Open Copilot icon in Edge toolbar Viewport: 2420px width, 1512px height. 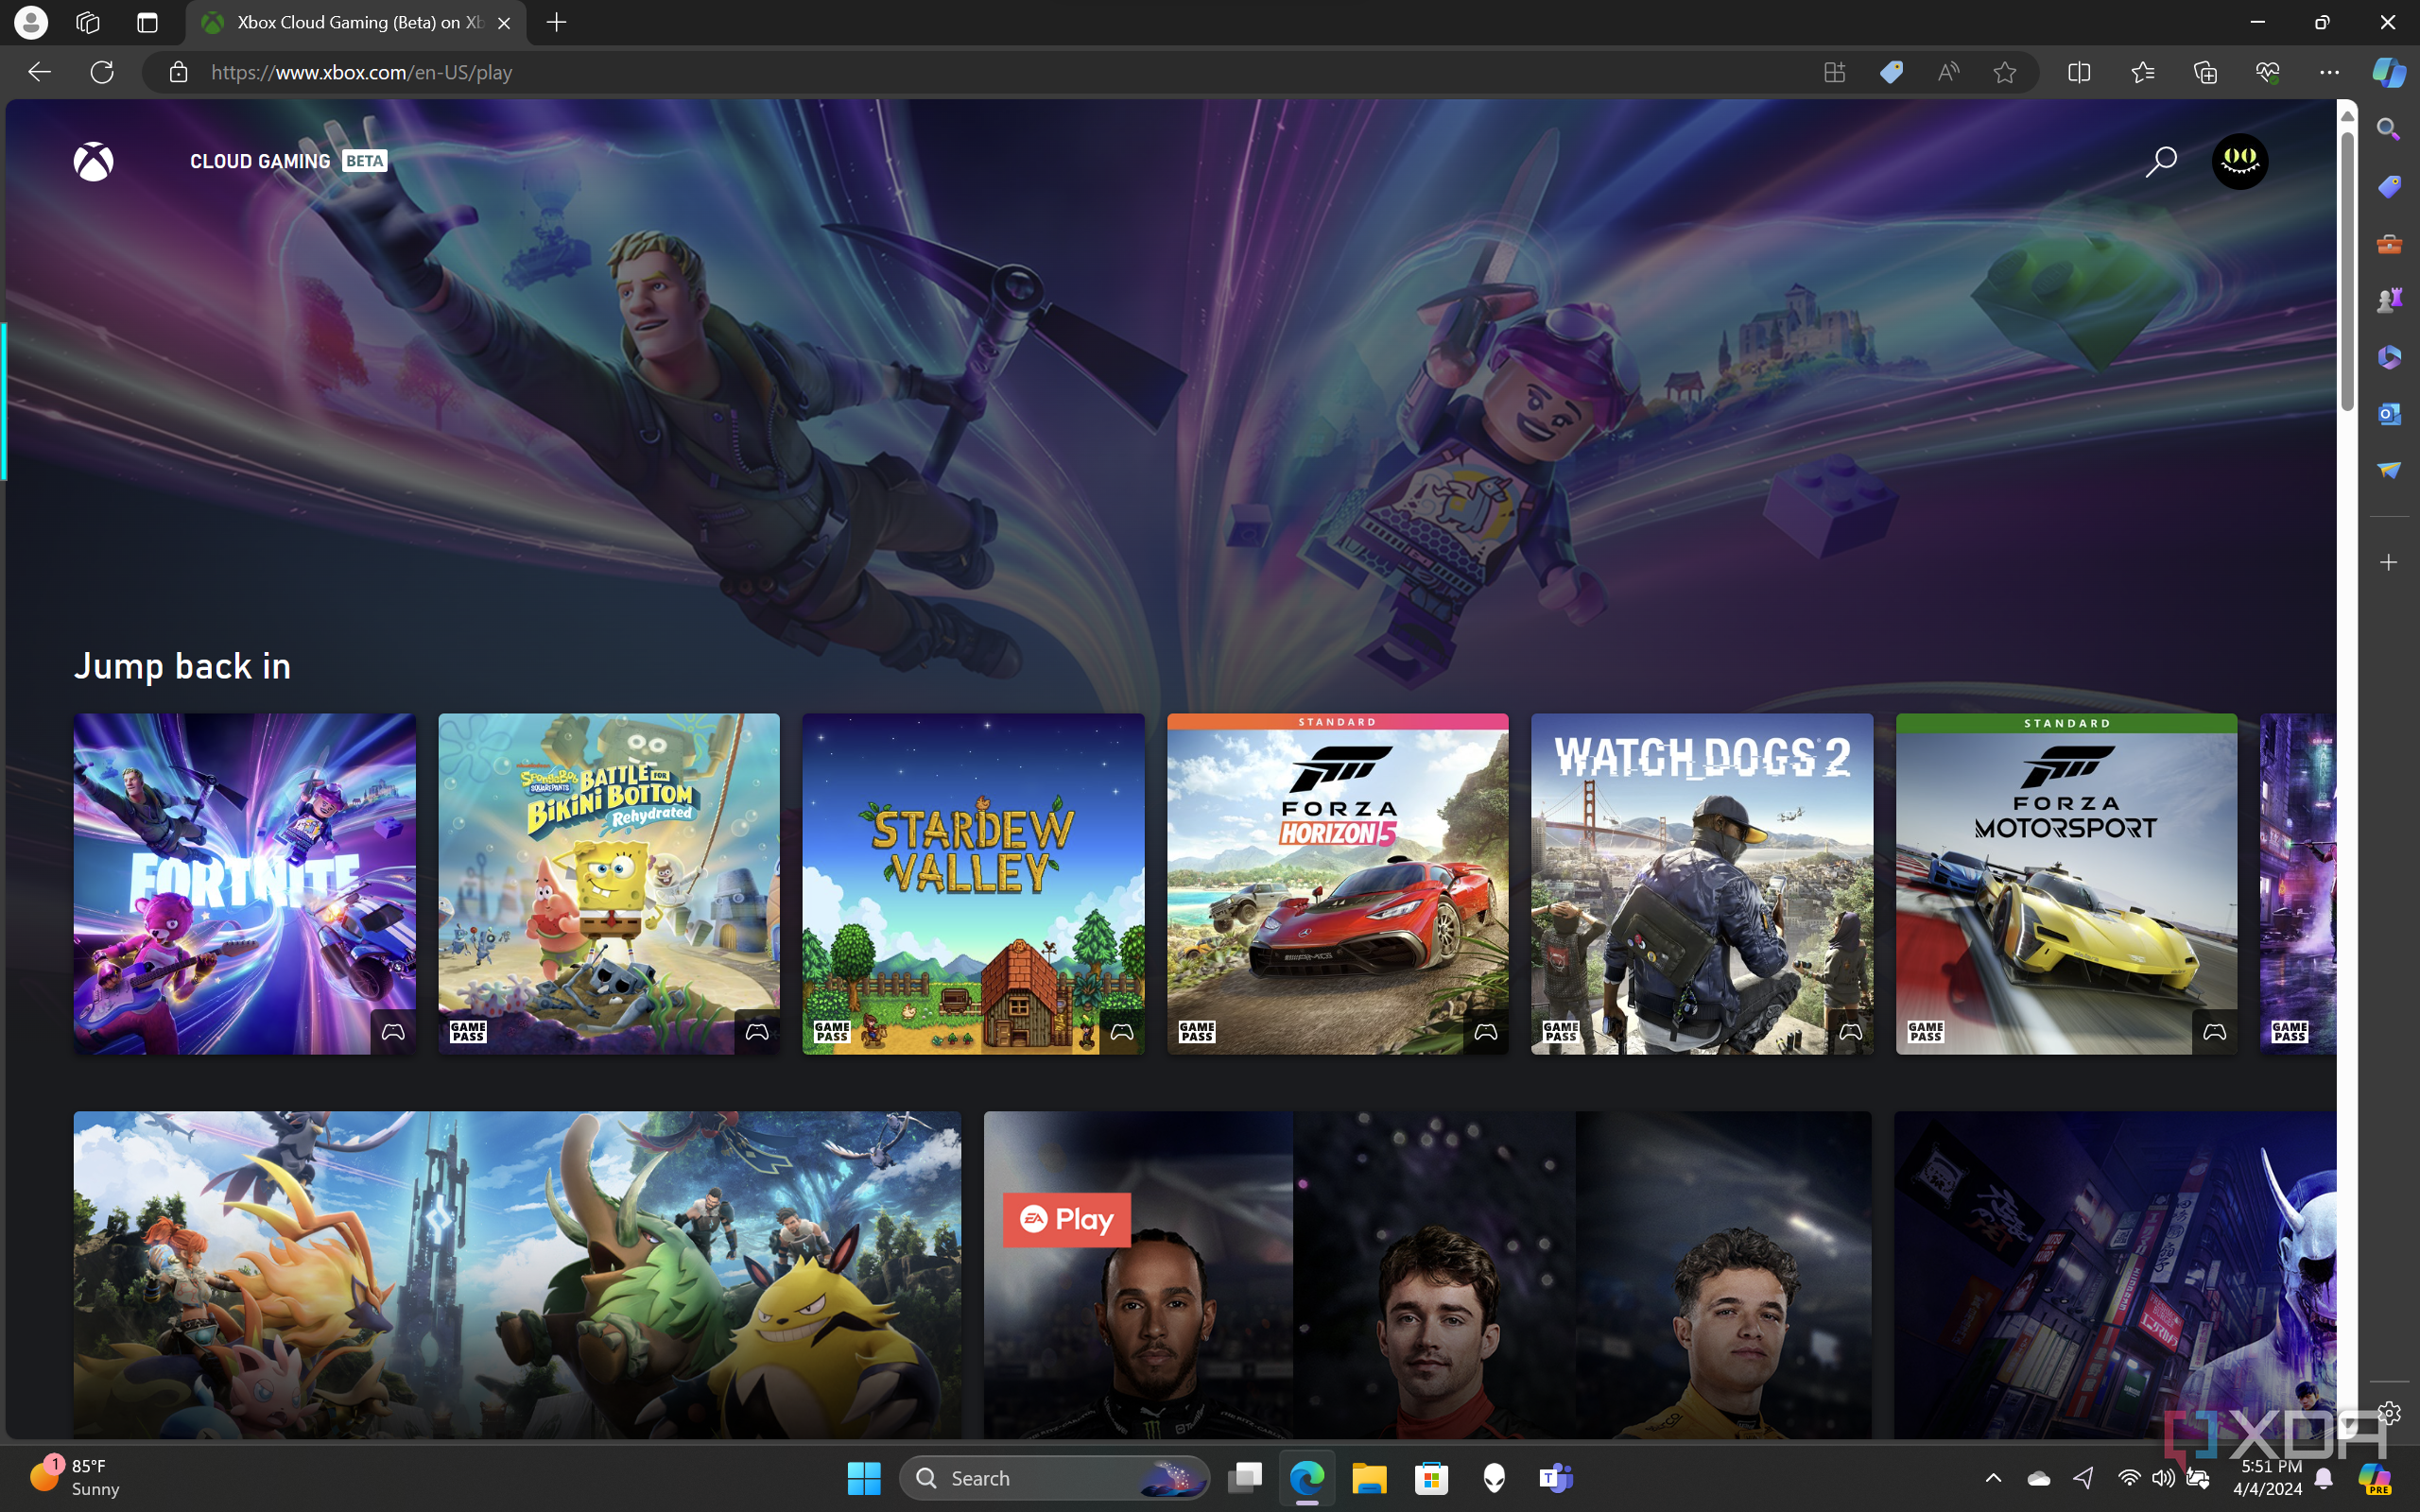point(2389,72)
